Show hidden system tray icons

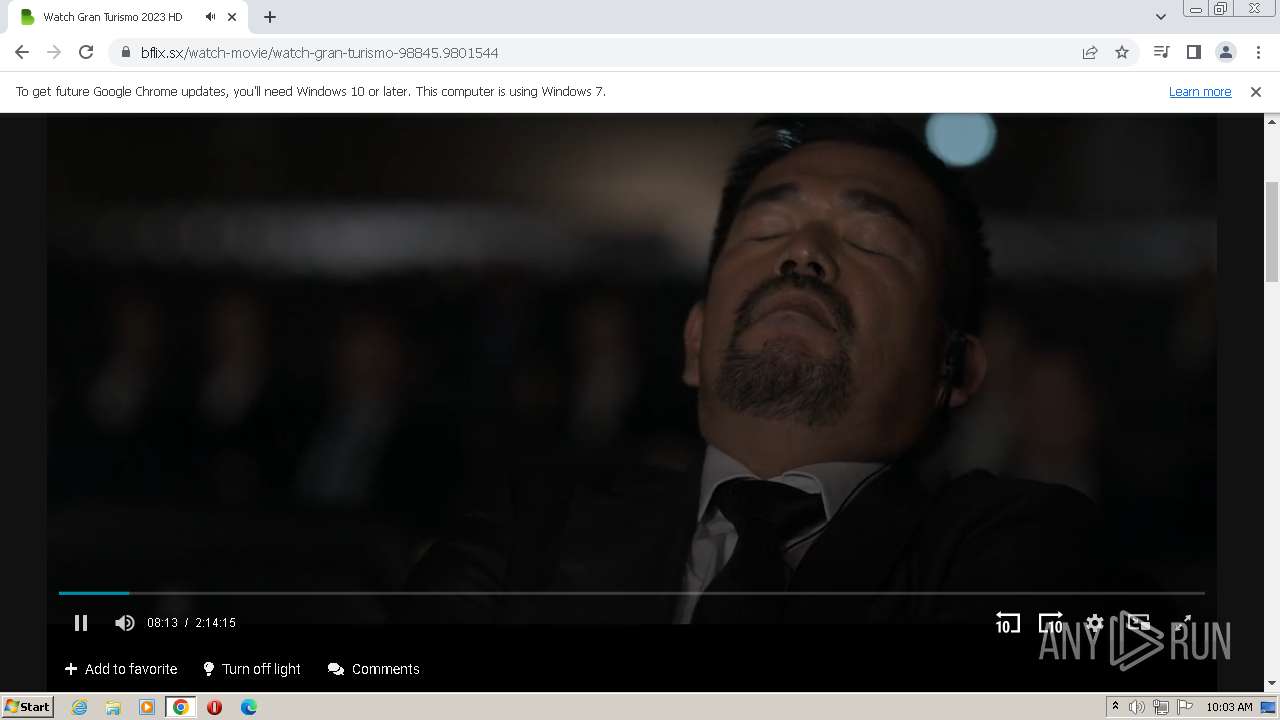point(1115,707)
